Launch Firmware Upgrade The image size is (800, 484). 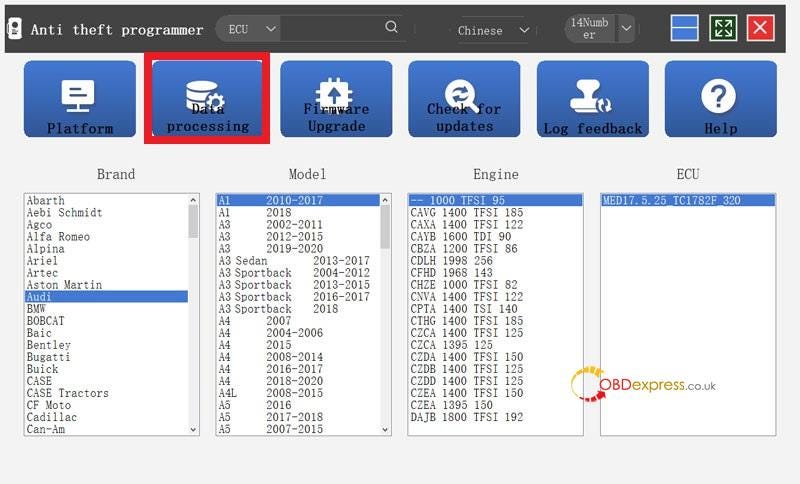pyautogui.click(x=336, y=99)
